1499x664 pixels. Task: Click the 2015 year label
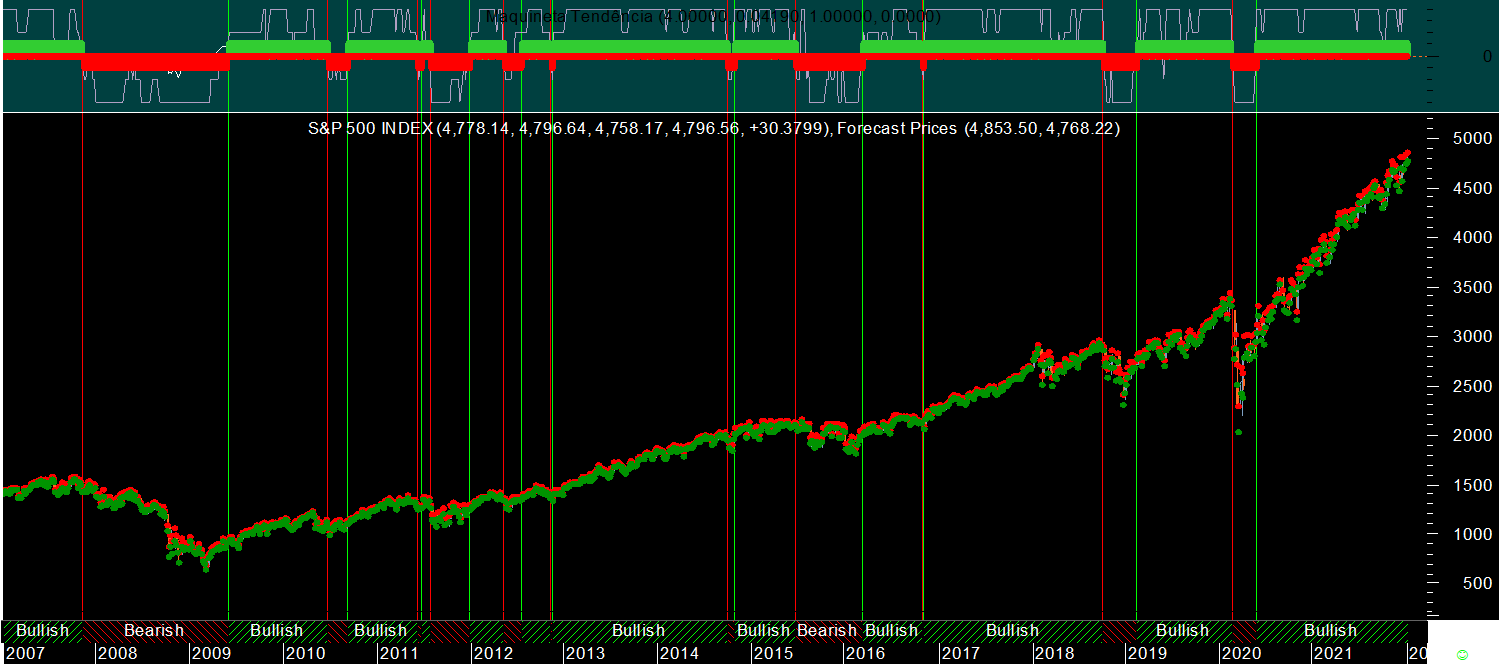click(x=773, y=653)
